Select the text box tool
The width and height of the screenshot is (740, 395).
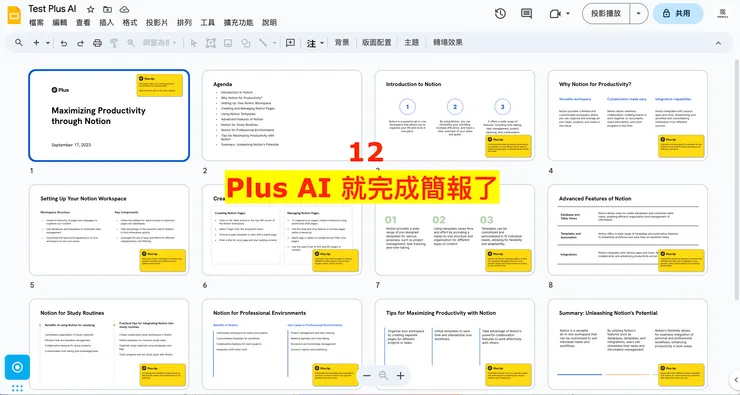click(x=210, y=43)
